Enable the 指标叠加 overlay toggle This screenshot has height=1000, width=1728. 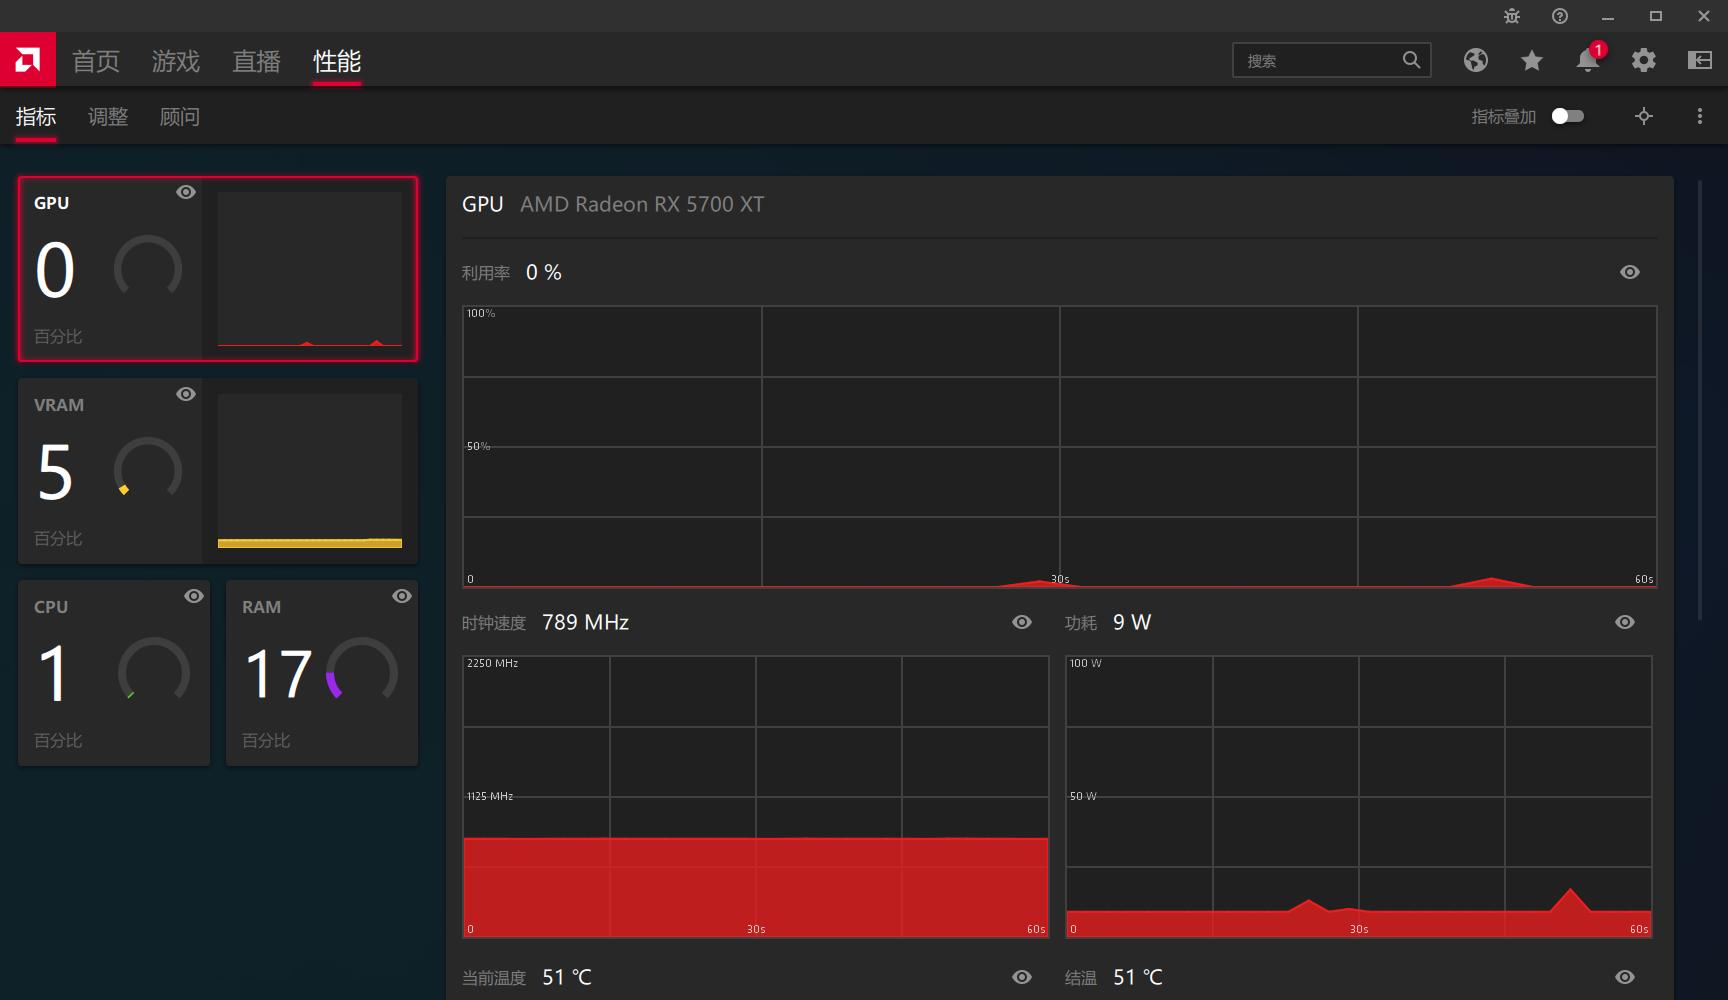[1567, 116]
